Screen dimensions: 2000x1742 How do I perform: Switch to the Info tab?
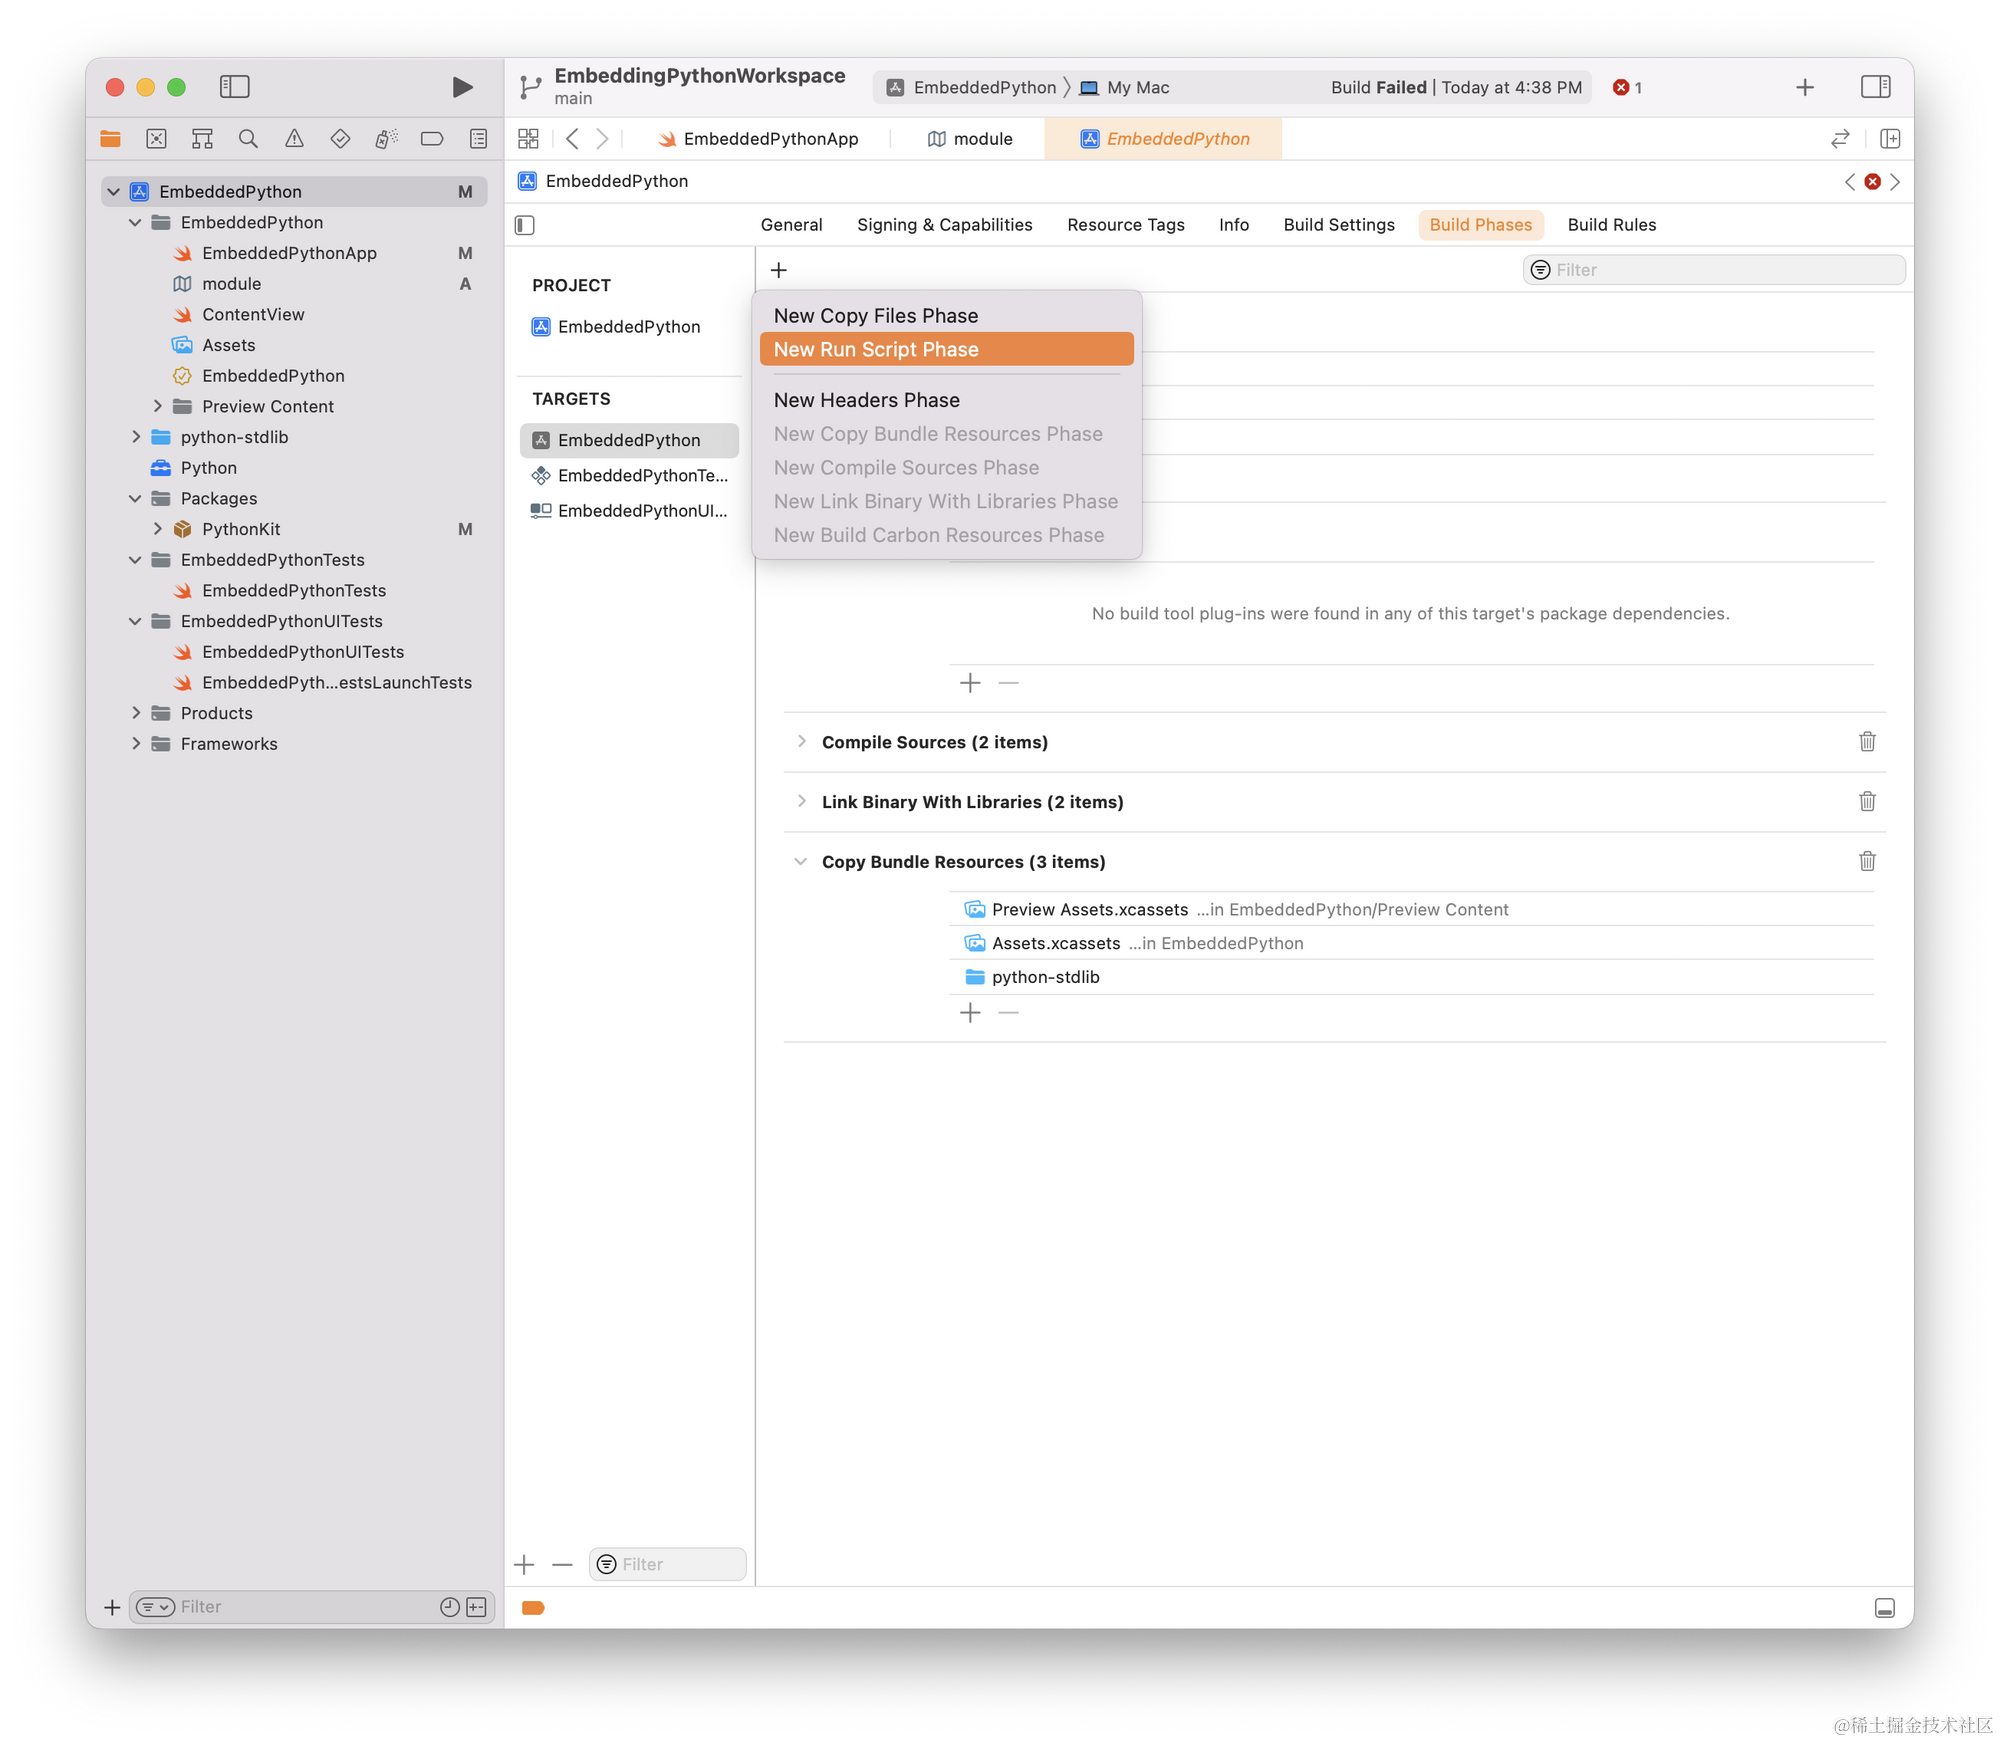1233,225
